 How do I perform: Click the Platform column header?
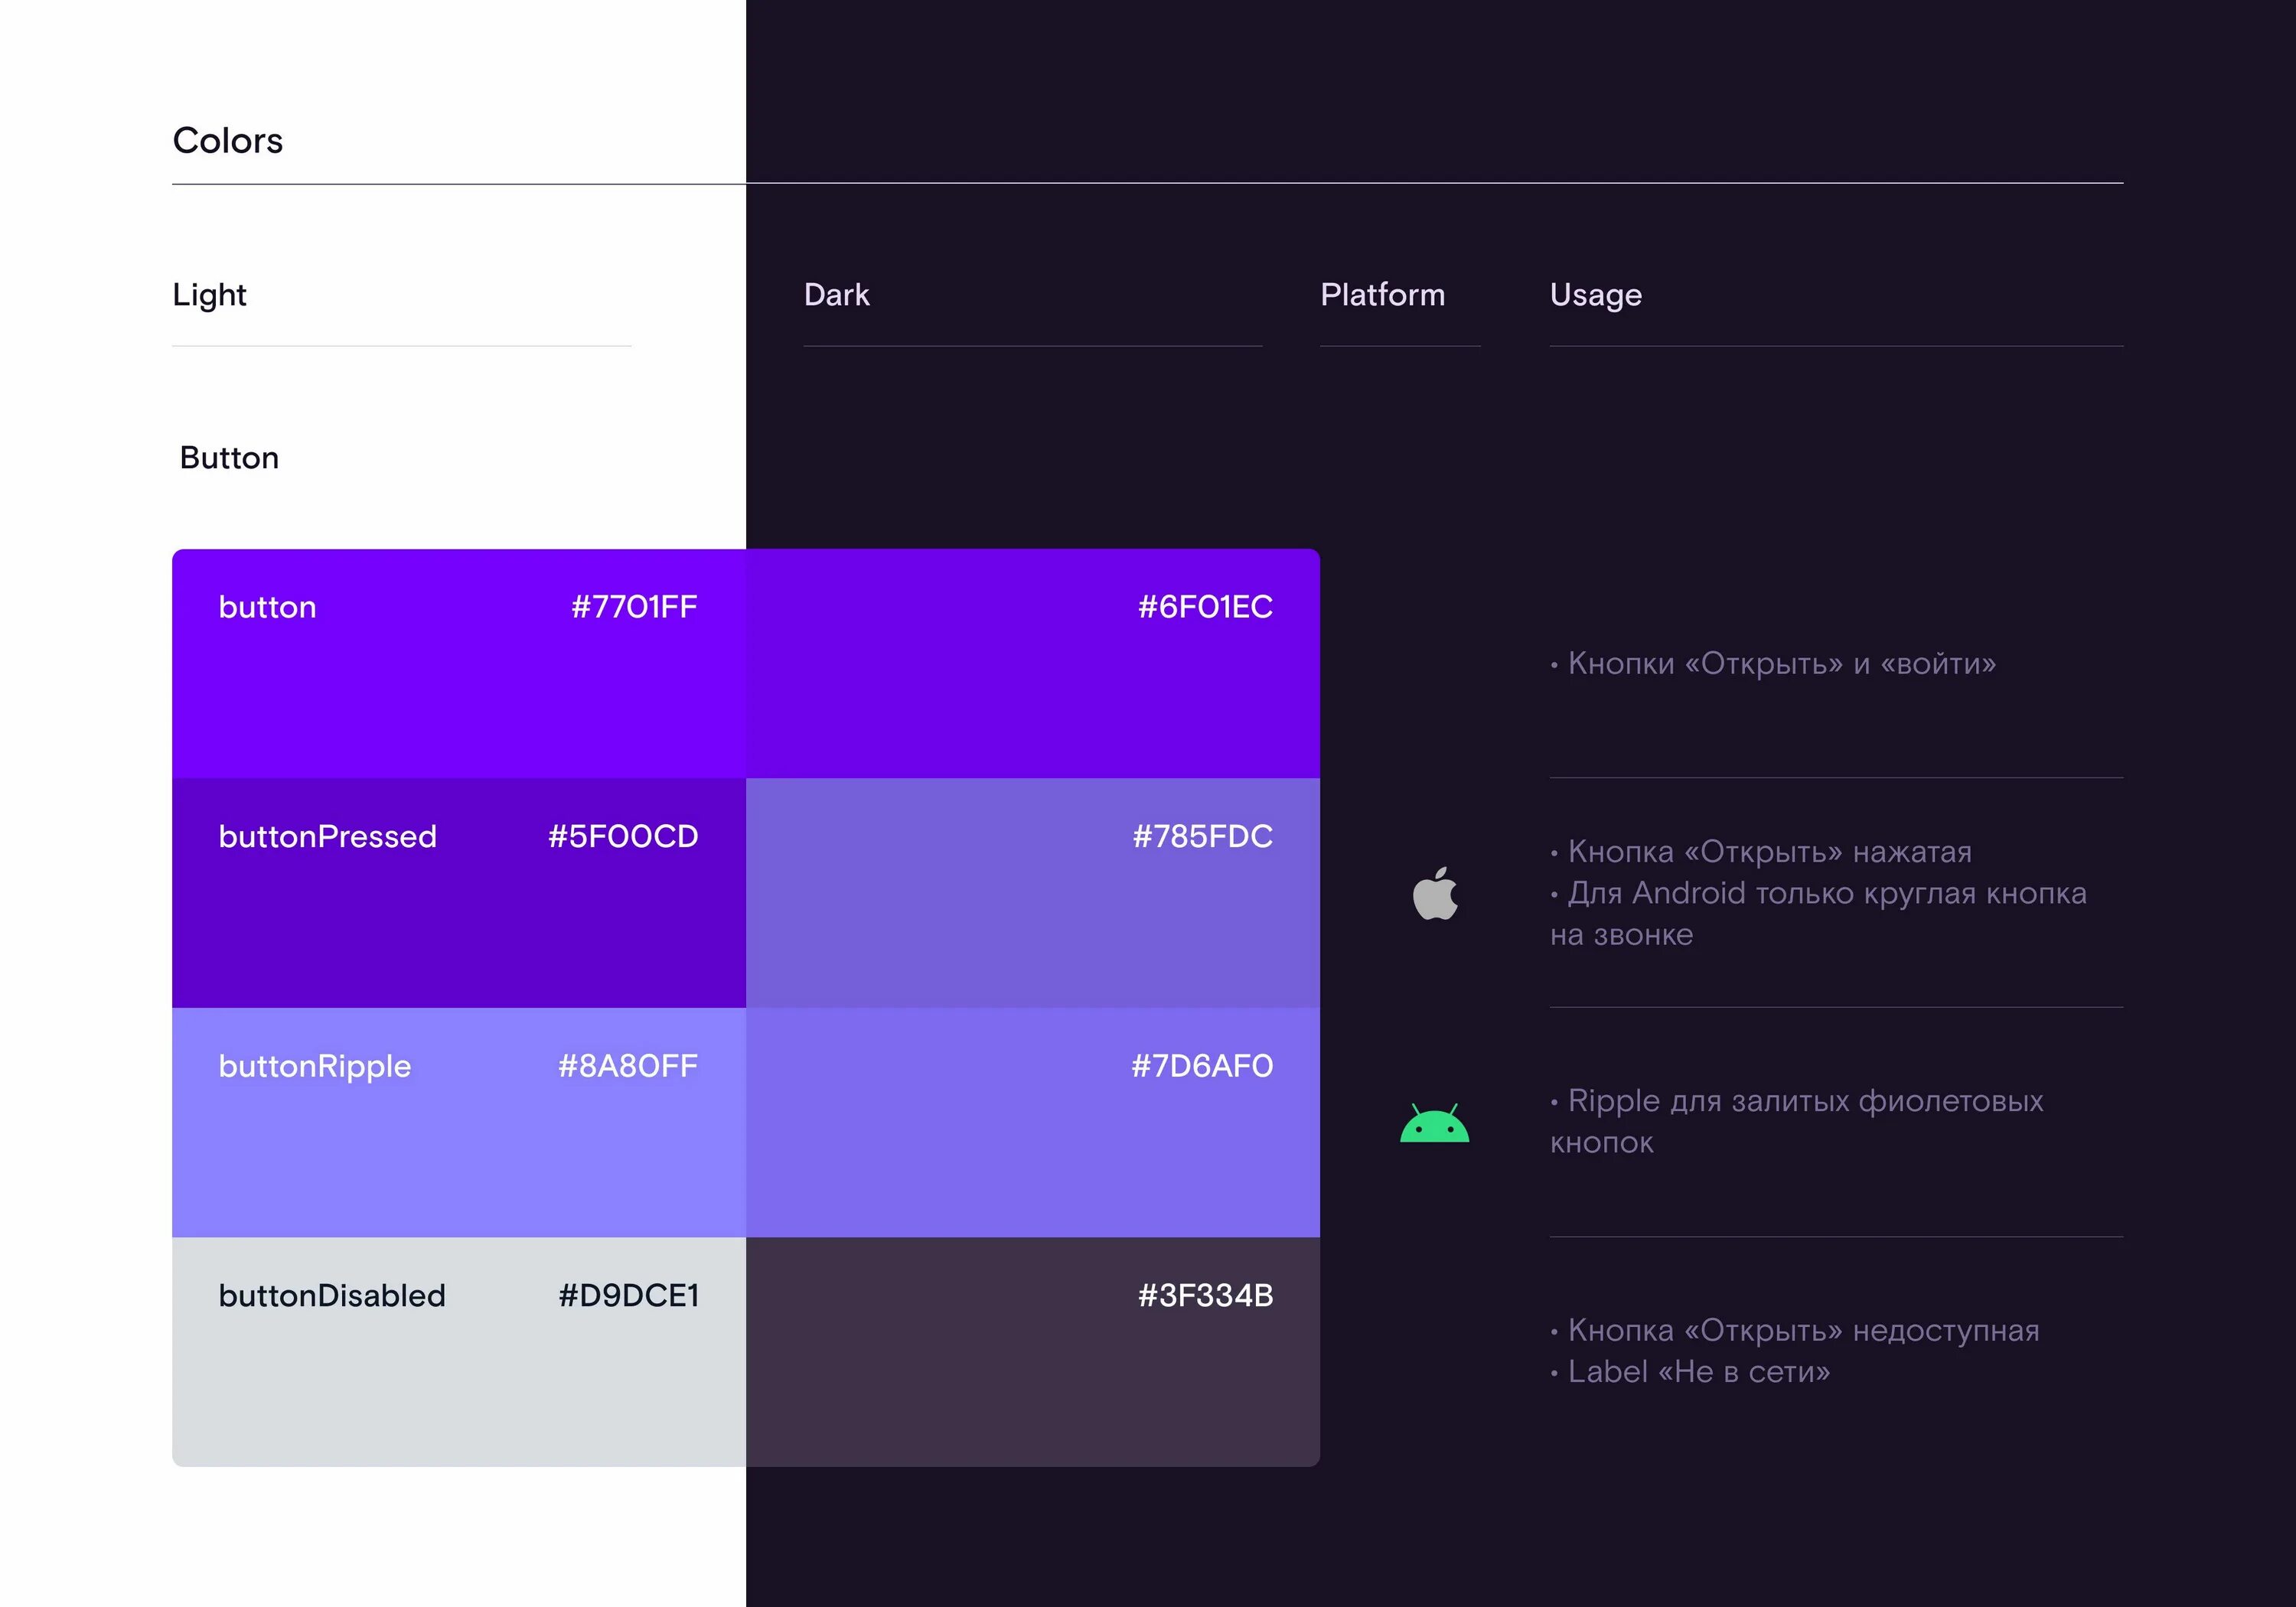pos(1382,295)
